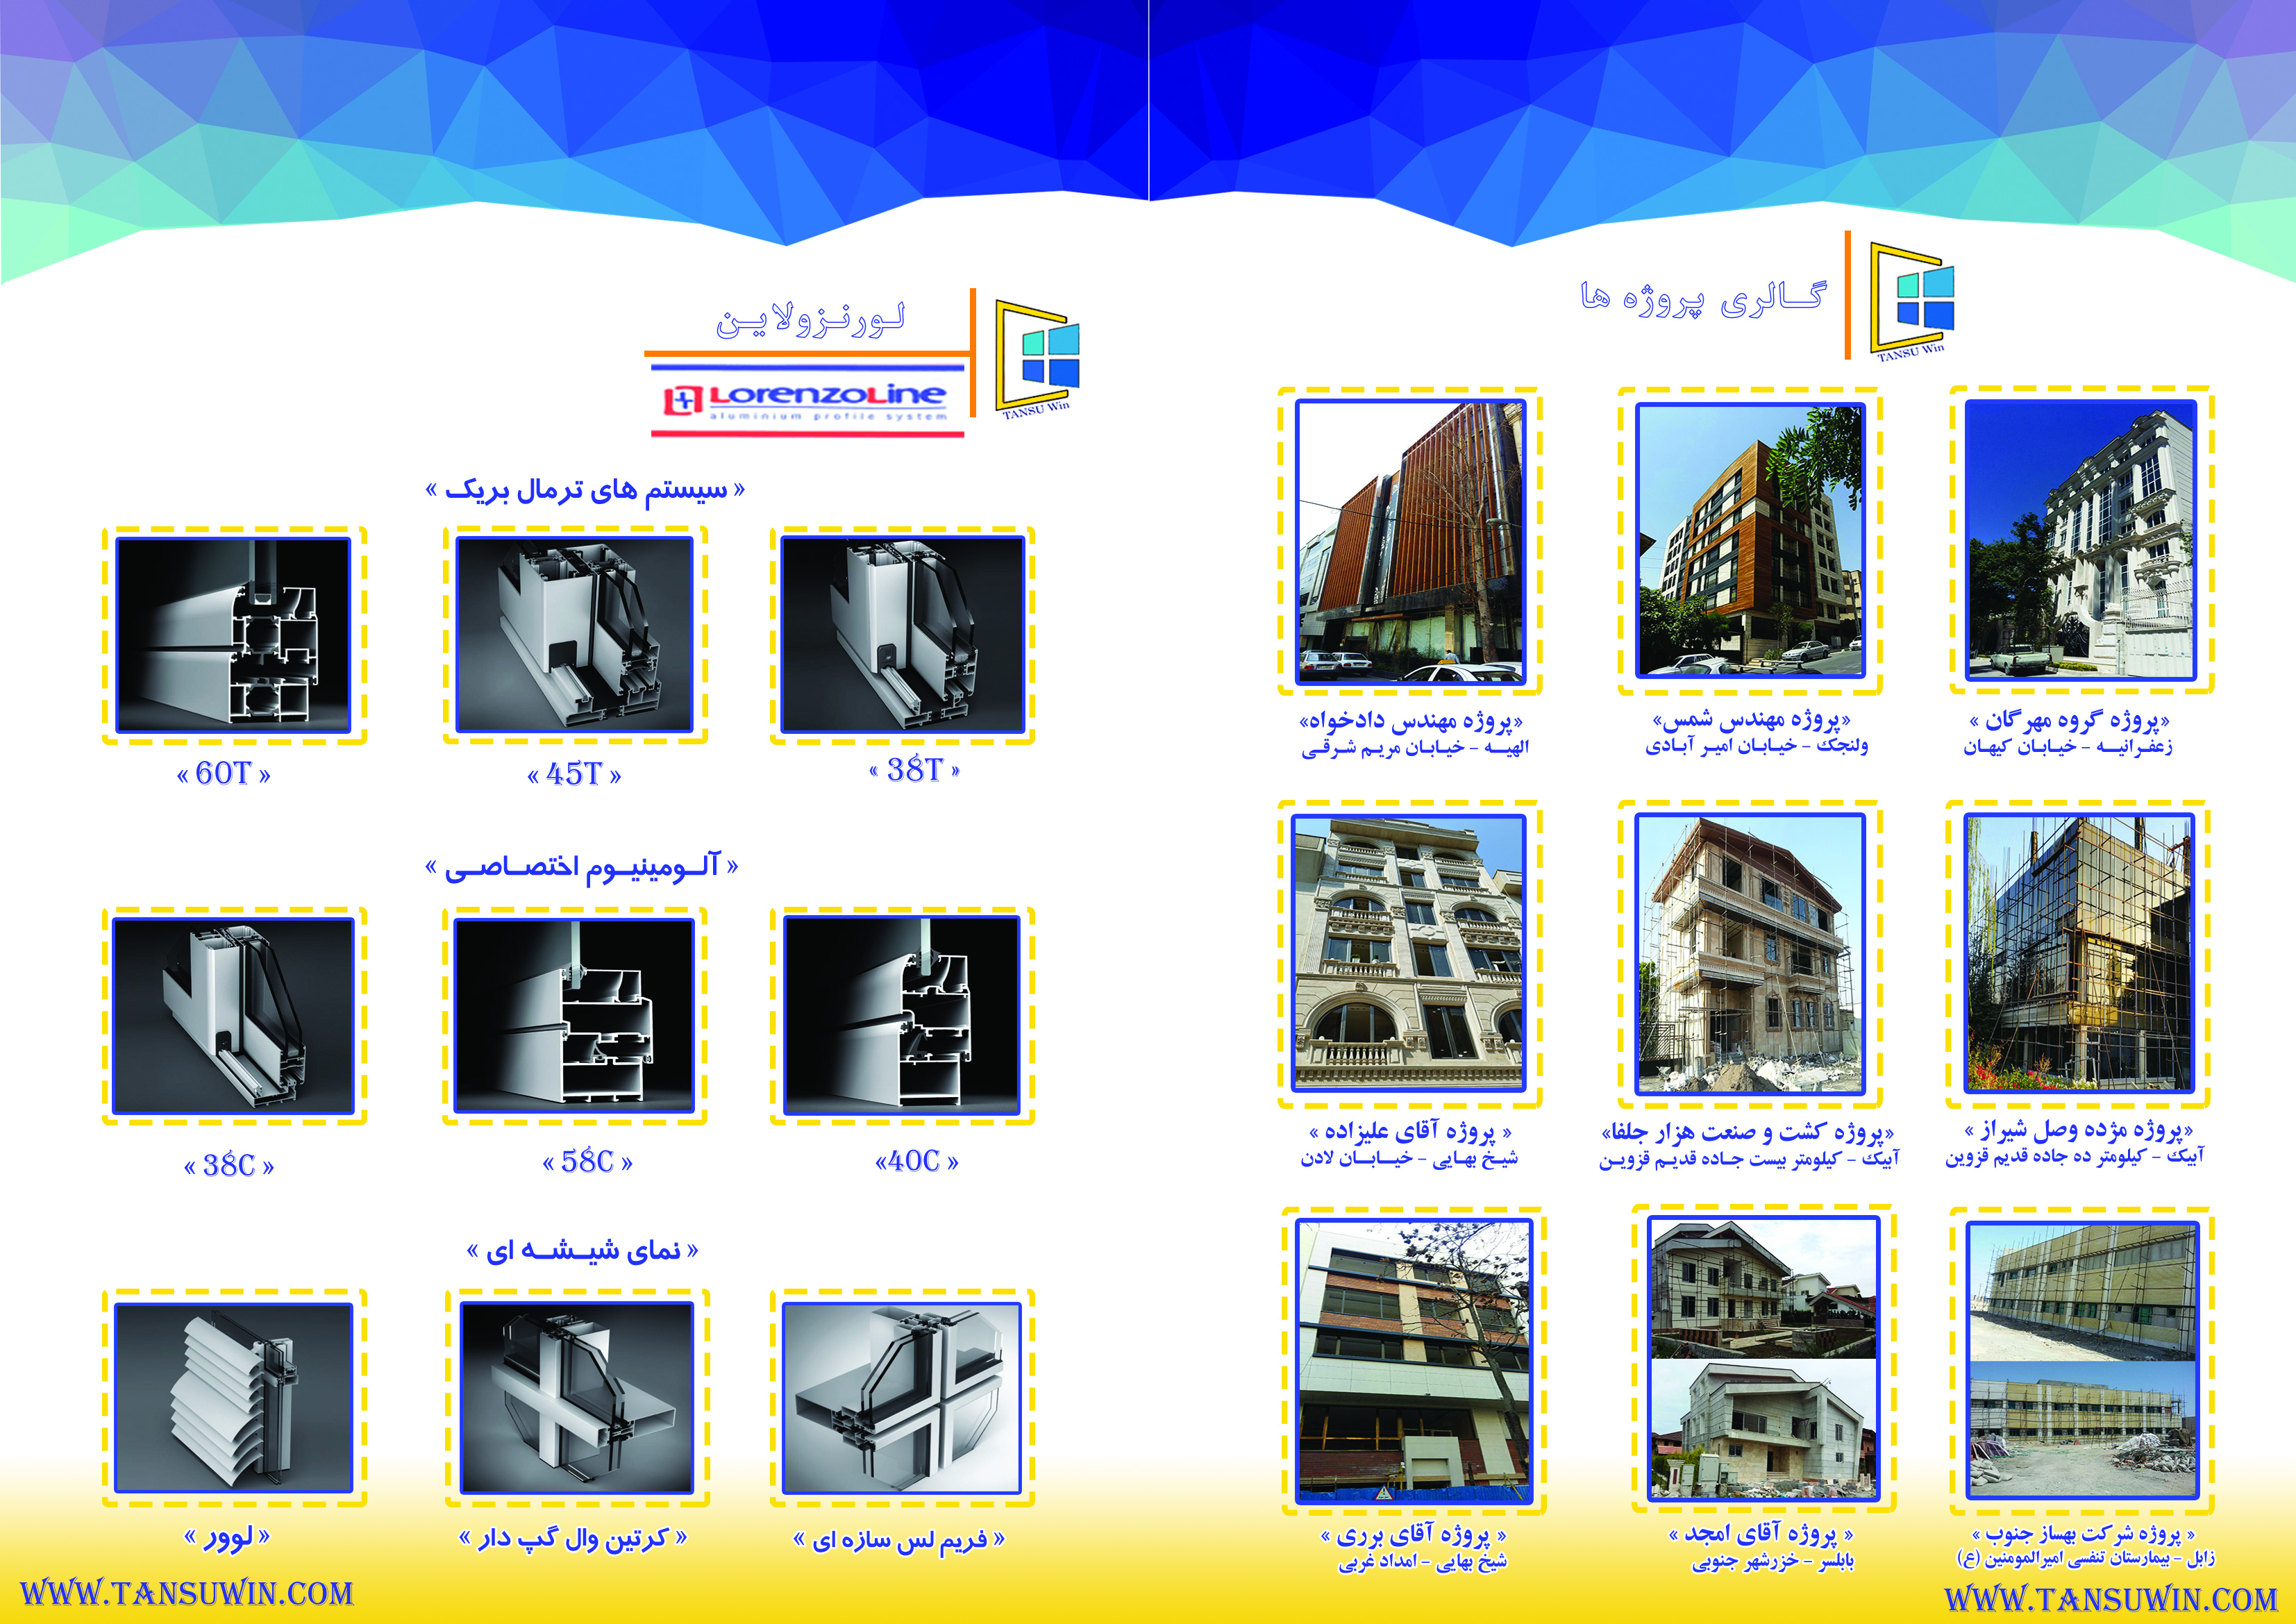2296x1624 pixels.
Task: Click the TANSU Win logo beside Lorenzoline title
Action: tap(1037, 358)
